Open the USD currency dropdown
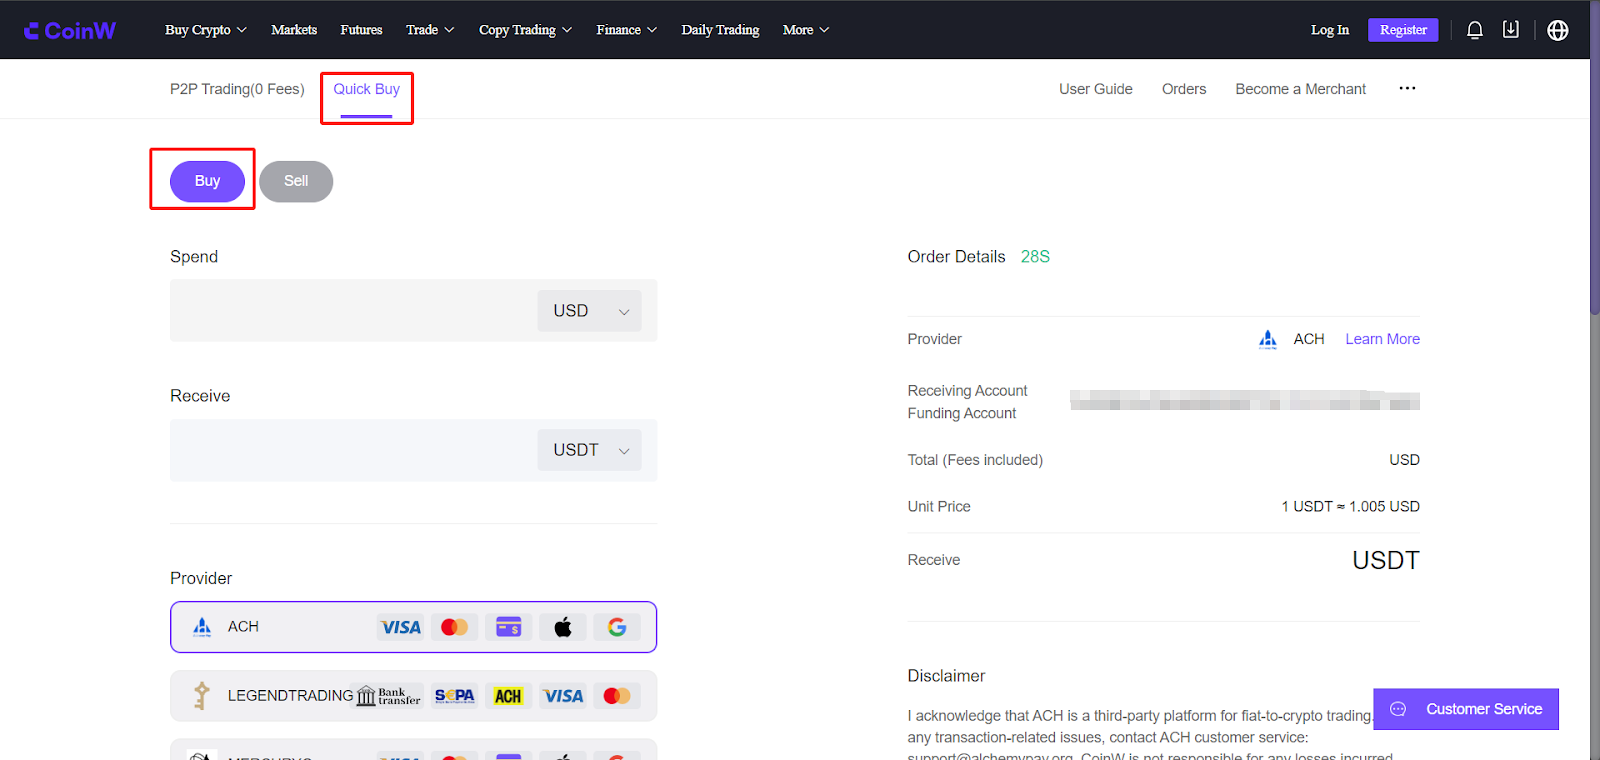The height and width of the screenshot is (760, 1600). tap(590, 311)
